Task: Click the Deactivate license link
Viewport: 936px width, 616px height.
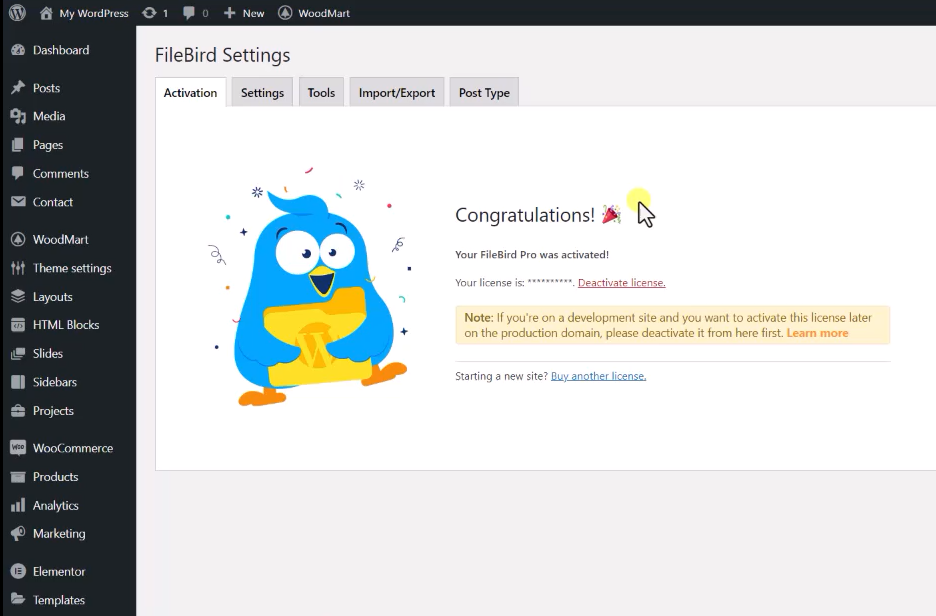Action: click(622, 283)
